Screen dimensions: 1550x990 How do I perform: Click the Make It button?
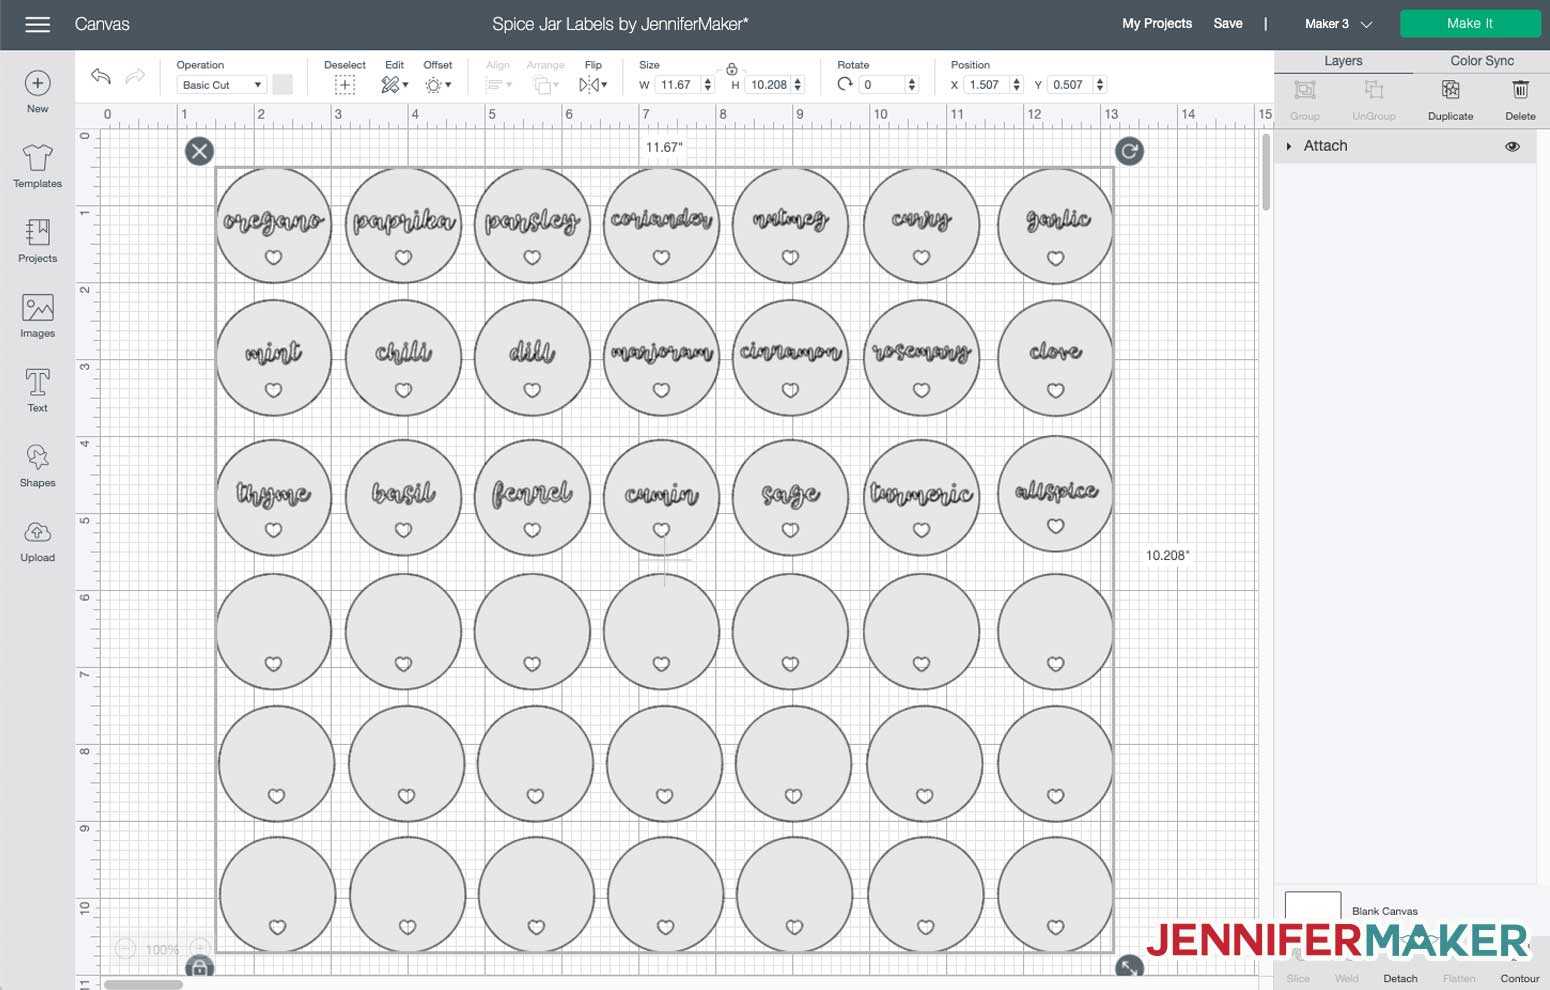tap(1470, 24)
